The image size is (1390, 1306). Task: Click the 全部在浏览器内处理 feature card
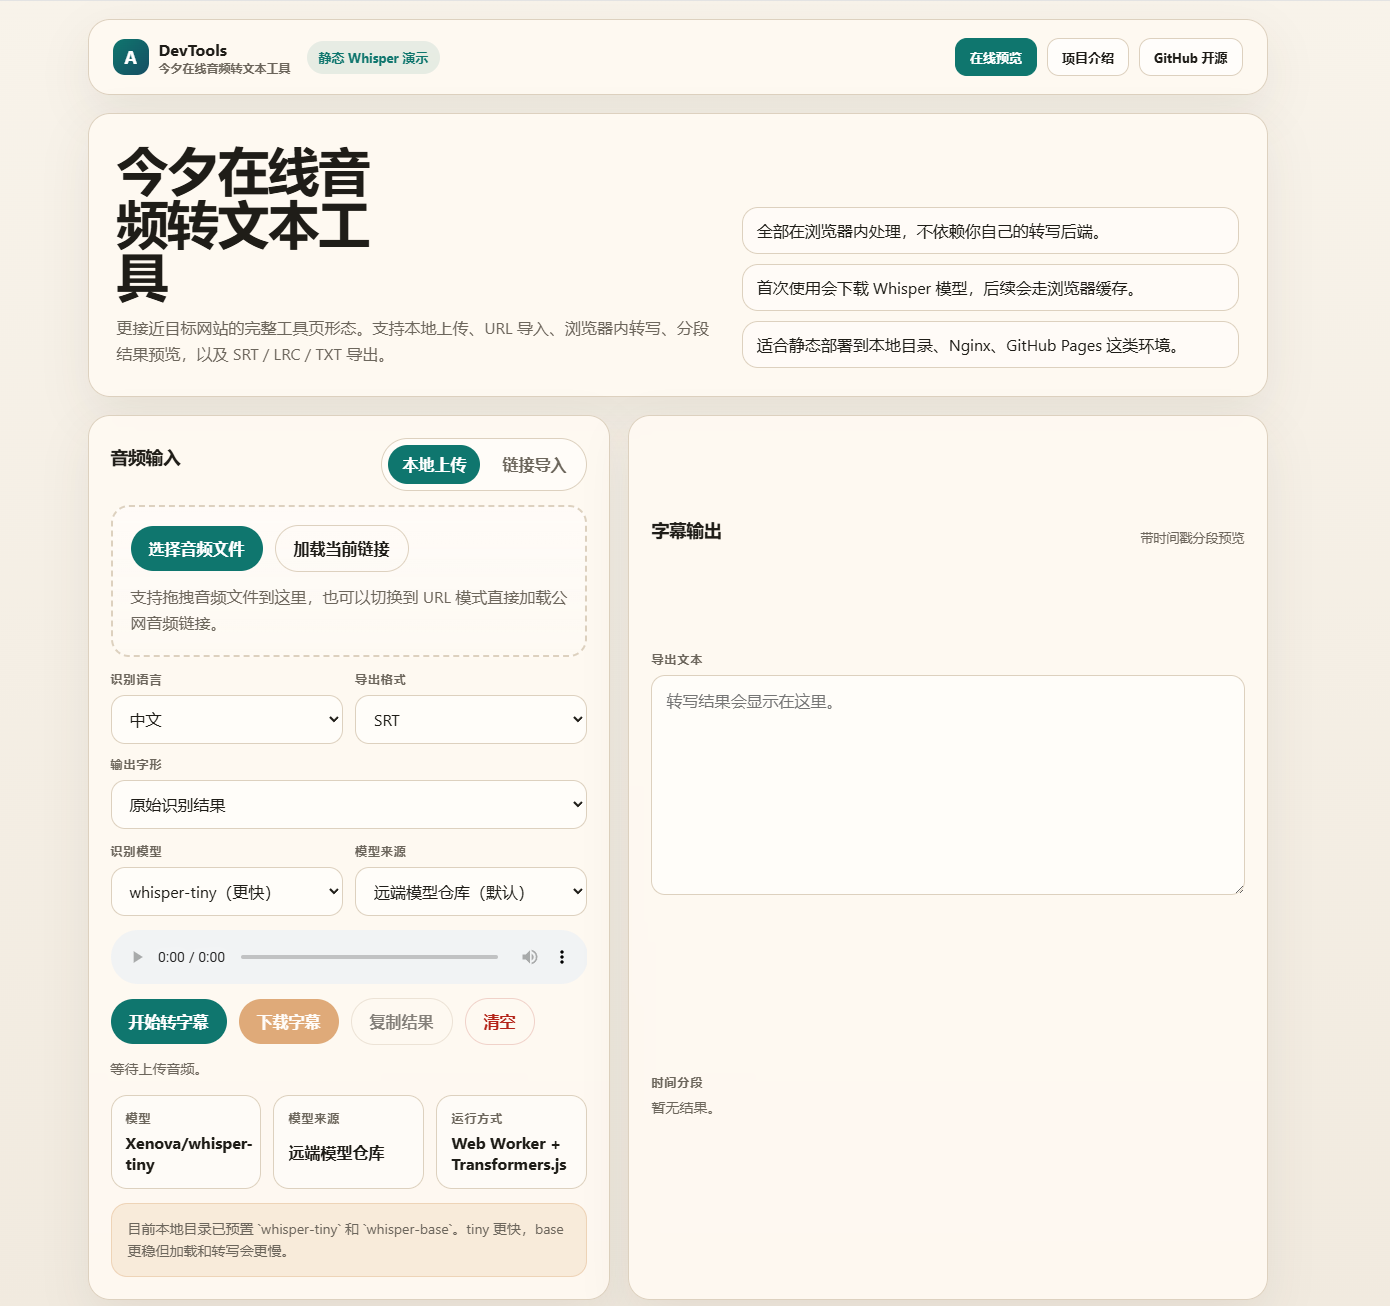[x=990, y=231]
